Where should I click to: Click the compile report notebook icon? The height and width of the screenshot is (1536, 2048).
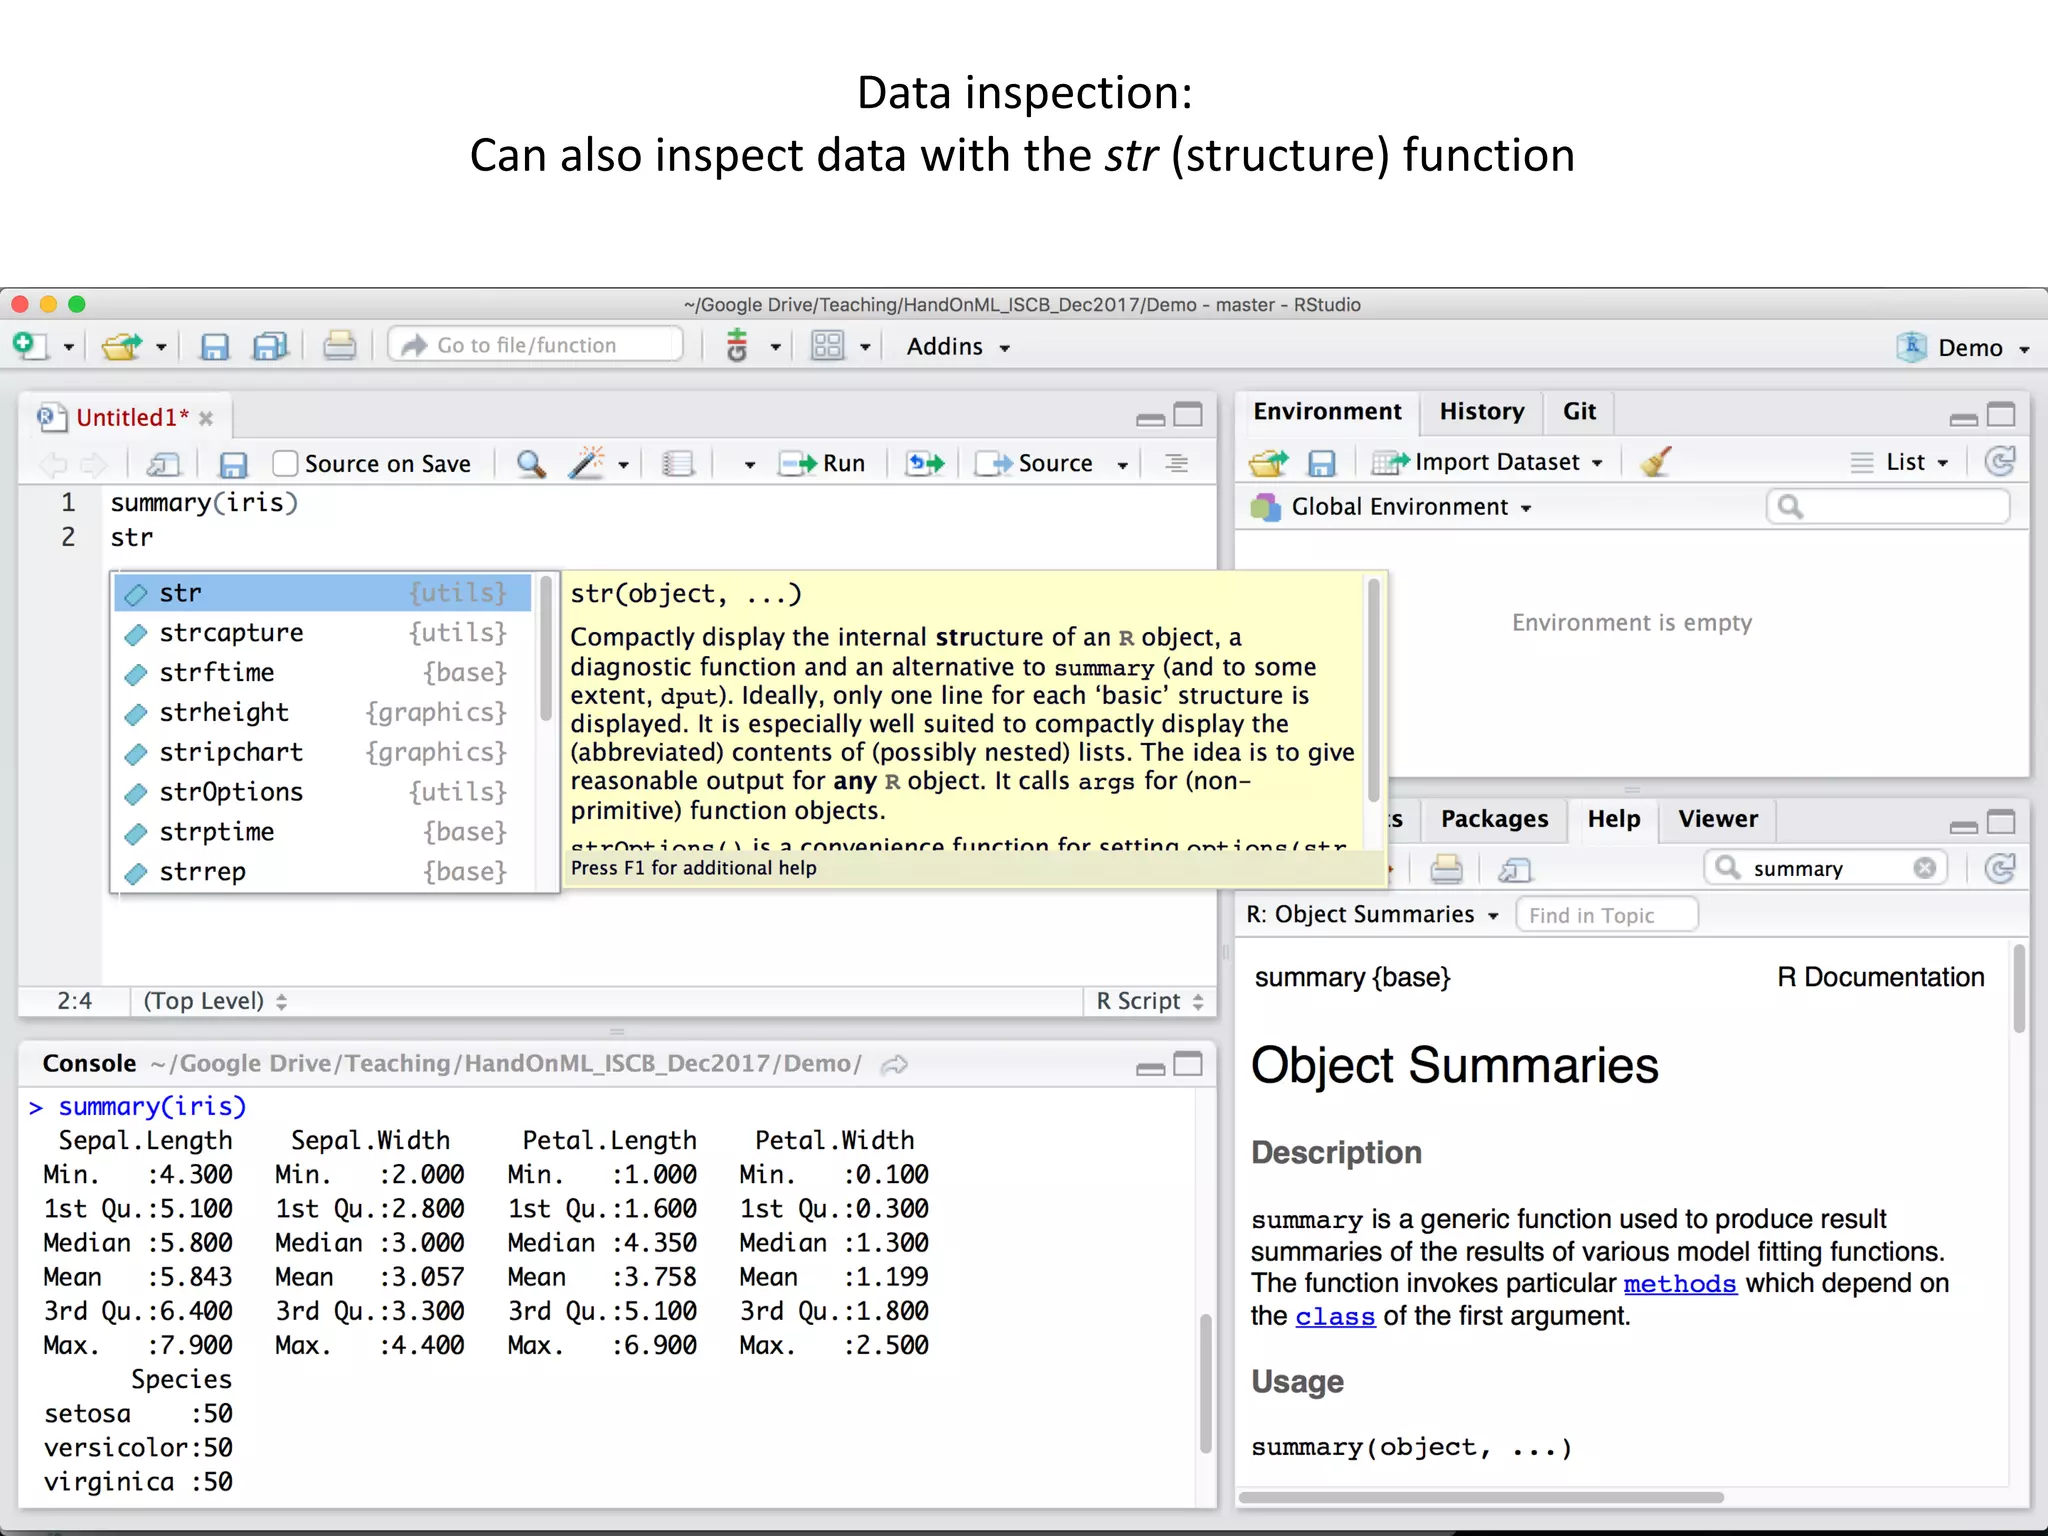click(x=678, y=463)
